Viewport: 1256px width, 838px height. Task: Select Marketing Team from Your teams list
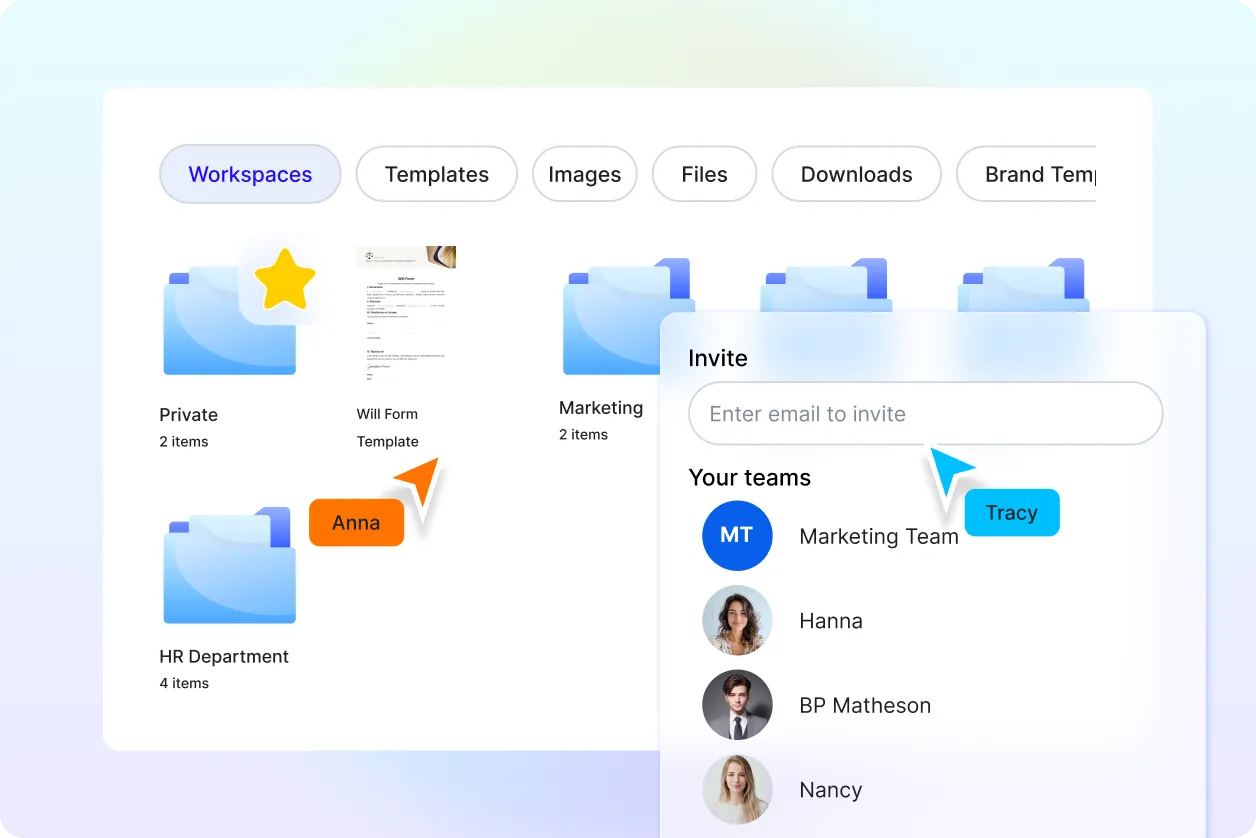coord(879,536)
